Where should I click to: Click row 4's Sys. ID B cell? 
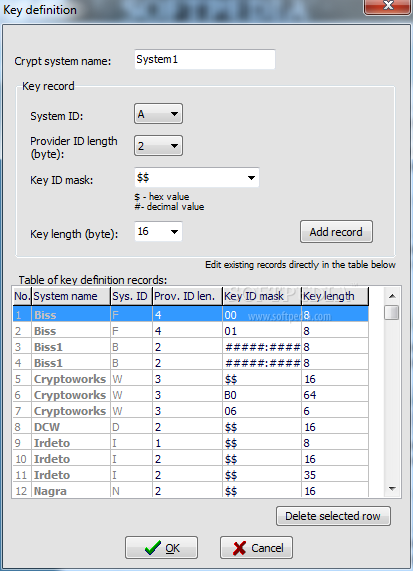coord(131,363)
